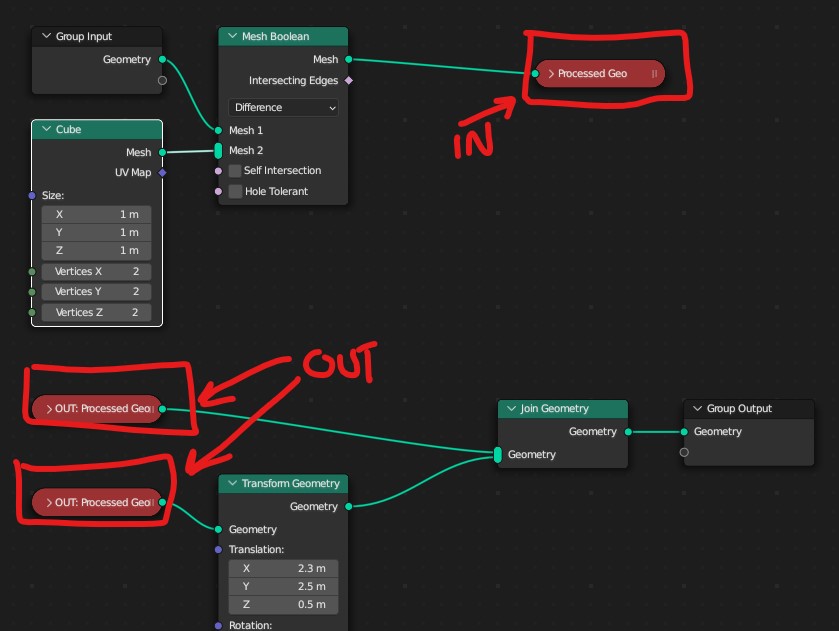
Task: Click the Intersecting Edges diamond socket
Action: tap(349, 80)
